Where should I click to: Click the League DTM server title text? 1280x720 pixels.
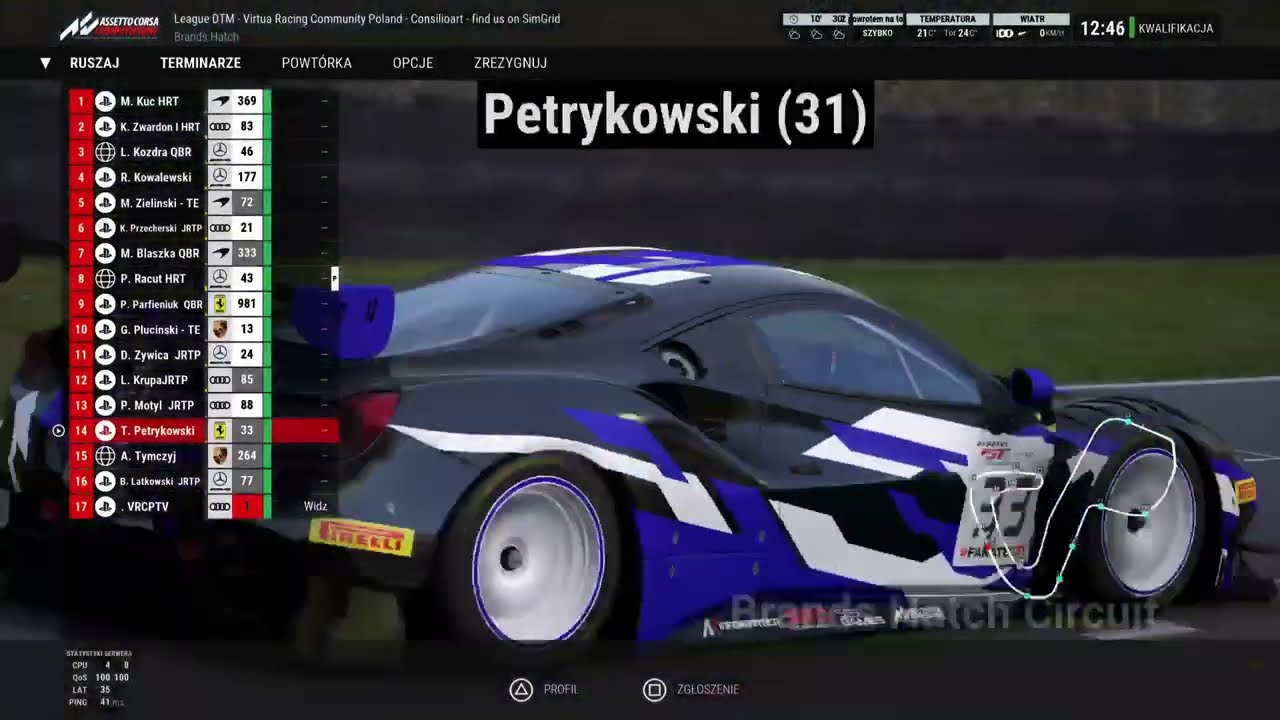click(x=367, y=19)
